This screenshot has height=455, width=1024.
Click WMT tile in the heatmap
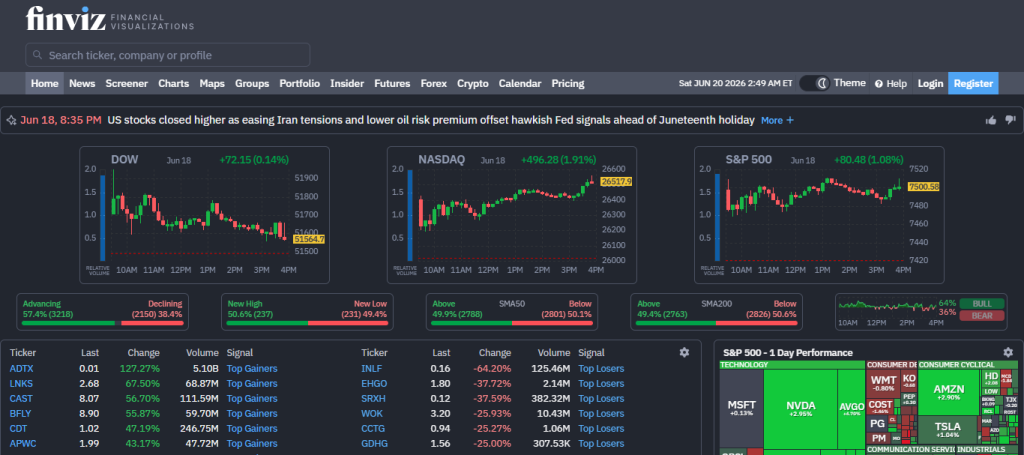click(884, 383)
